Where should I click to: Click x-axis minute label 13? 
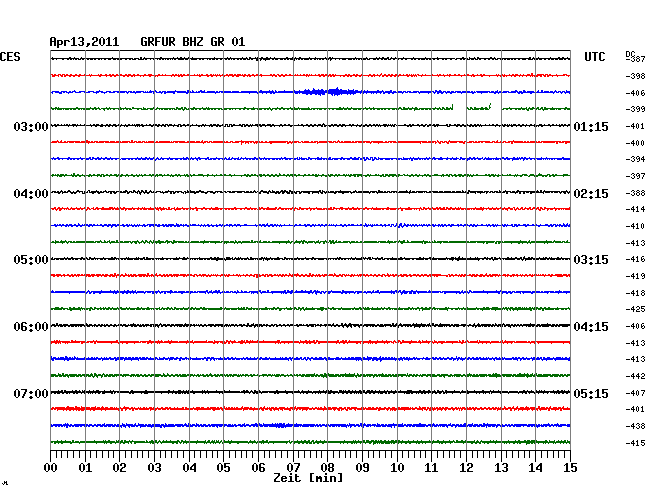pos(501,468)
